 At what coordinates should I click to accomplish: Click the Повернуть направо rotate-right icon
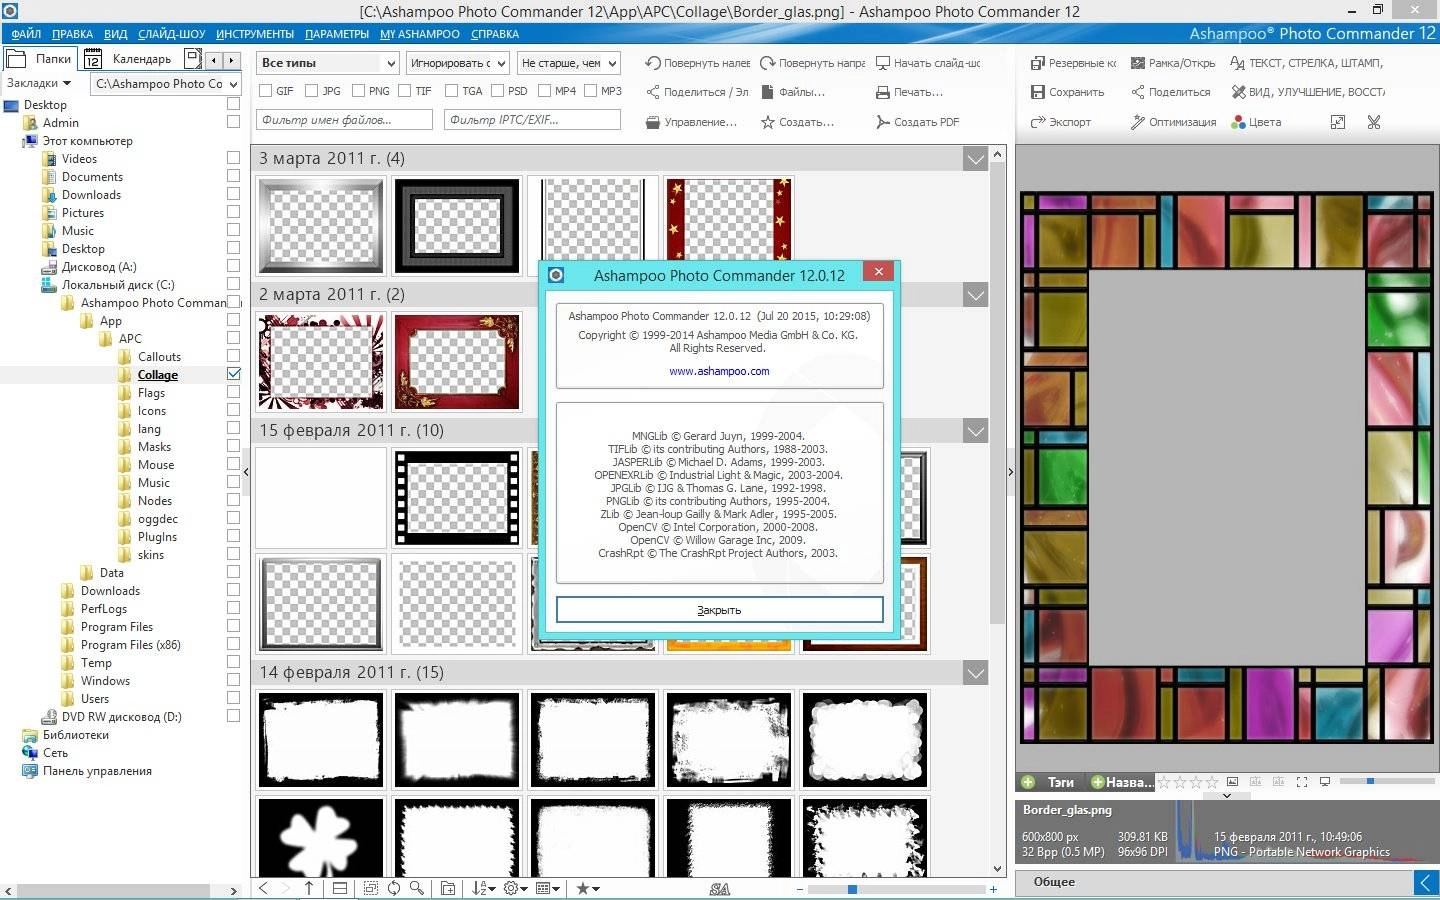point(768,63)
